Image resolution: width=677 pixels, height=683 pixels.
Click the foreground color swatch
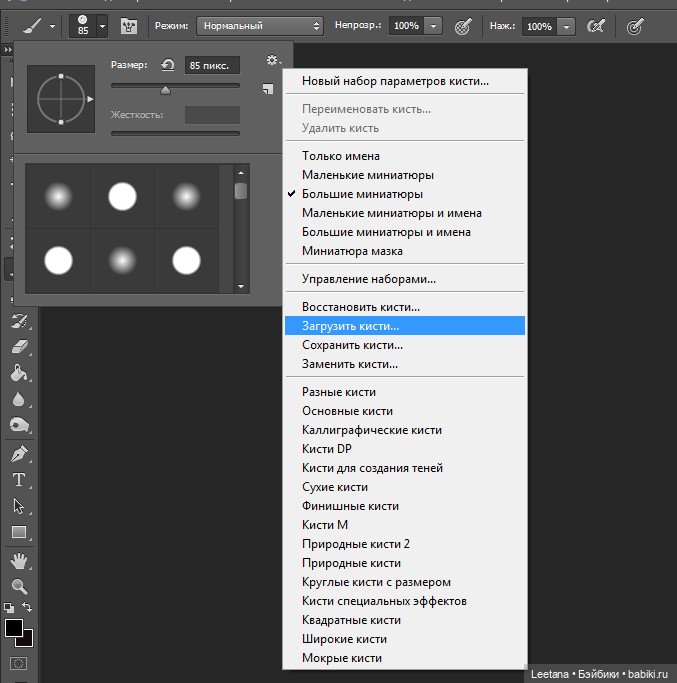pos(14,628)
